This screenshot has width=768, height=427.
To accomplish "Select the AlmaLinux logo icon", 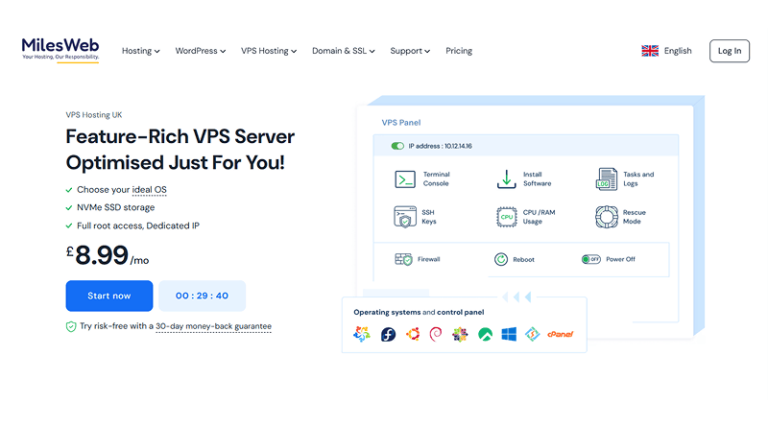I will [x=361, y=334].
